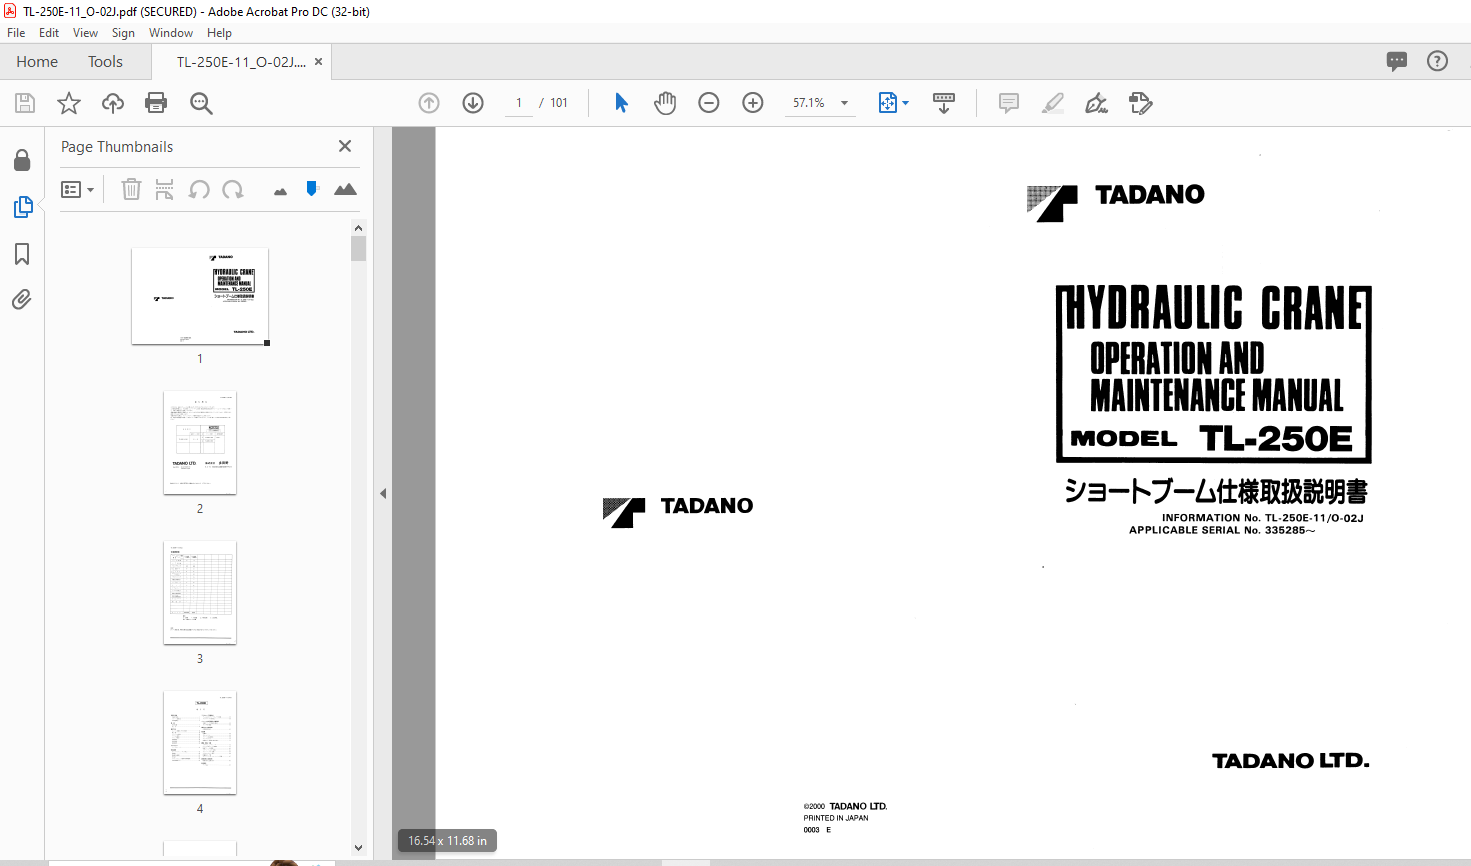The height and width of the screenshot is (866, 1471).
Task: Open the zoom level dropdown arrow
Action: point(845,103)
